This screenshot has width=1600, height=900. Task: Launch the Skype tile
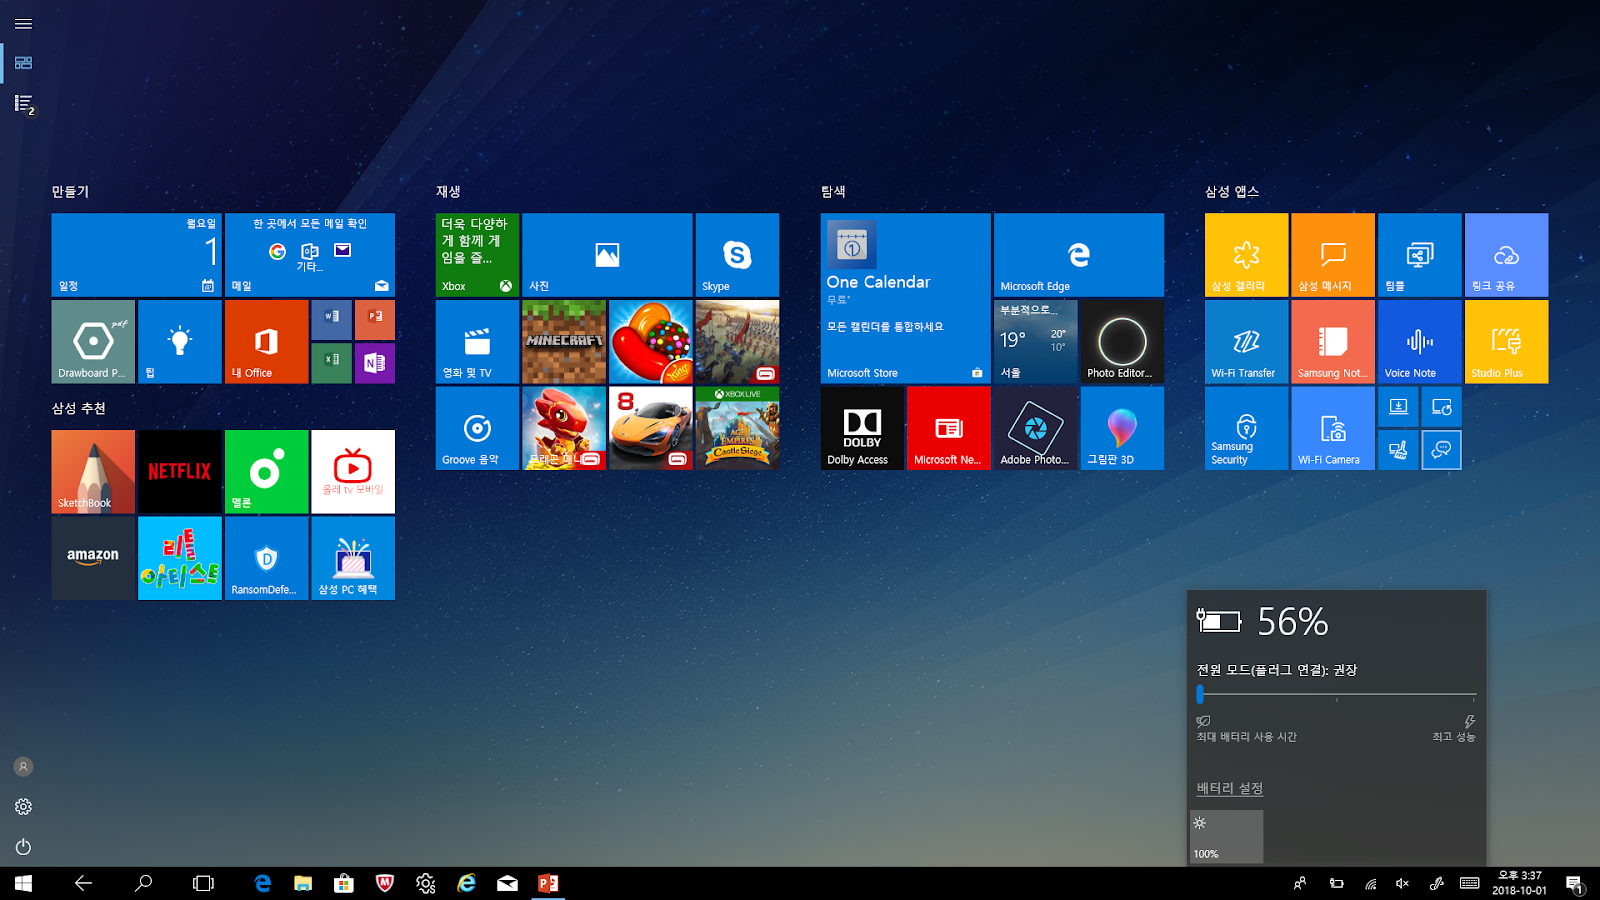737,255
